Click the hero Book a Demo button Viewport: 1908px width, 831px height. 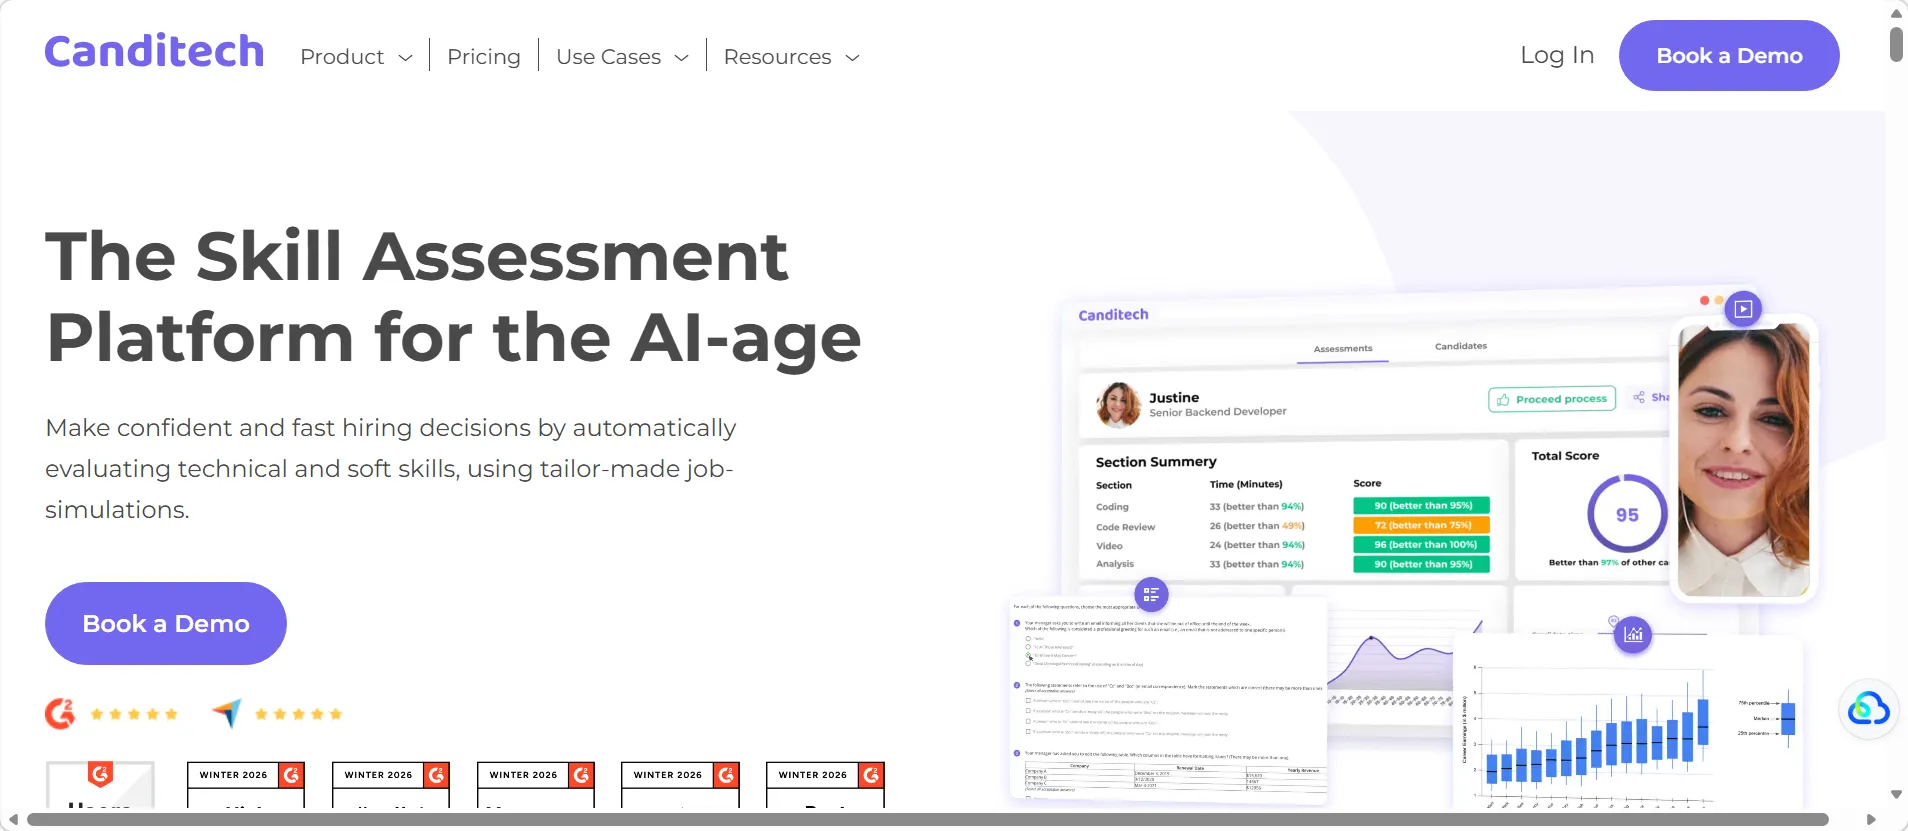(166, 624)
